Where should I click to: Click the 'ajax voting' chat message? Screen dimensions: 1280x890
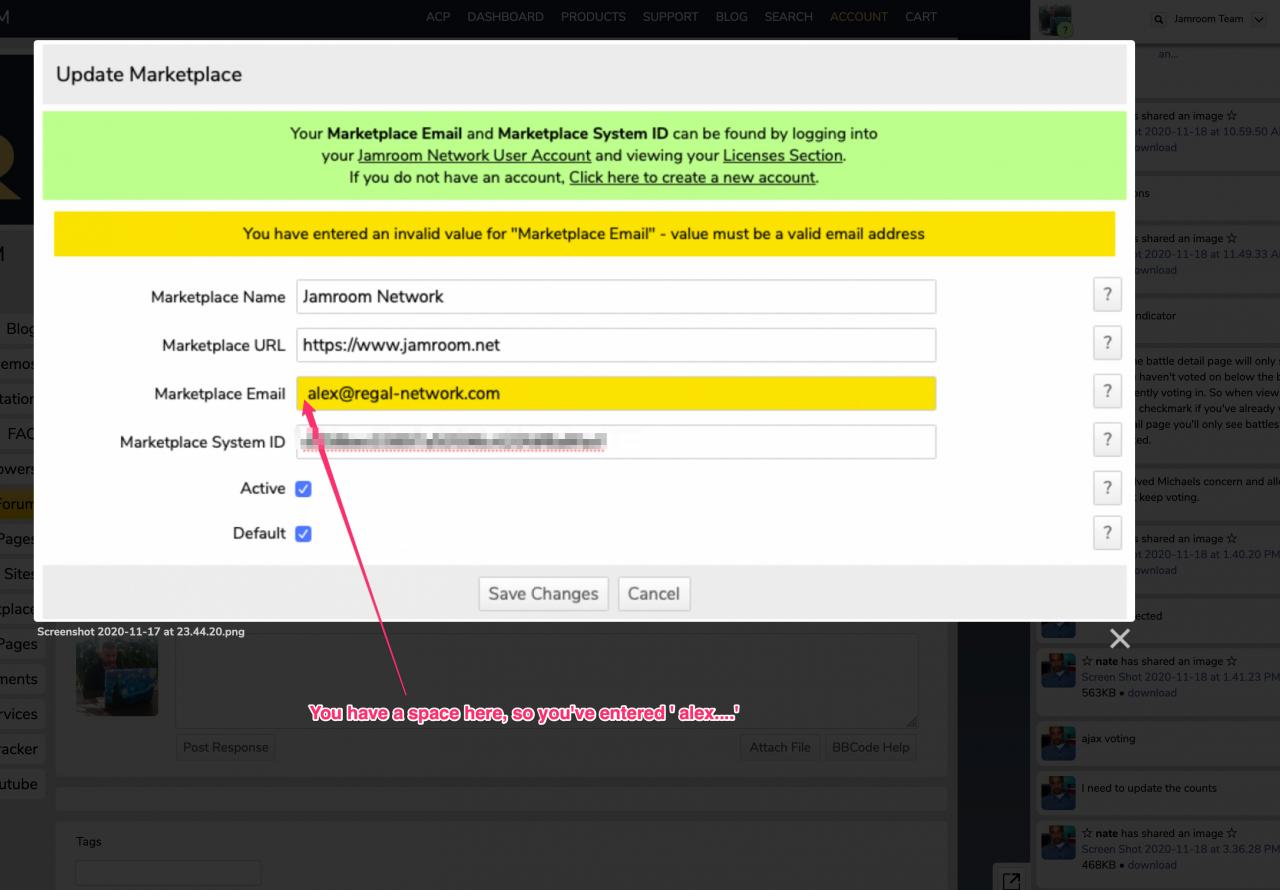point(1108,739)
